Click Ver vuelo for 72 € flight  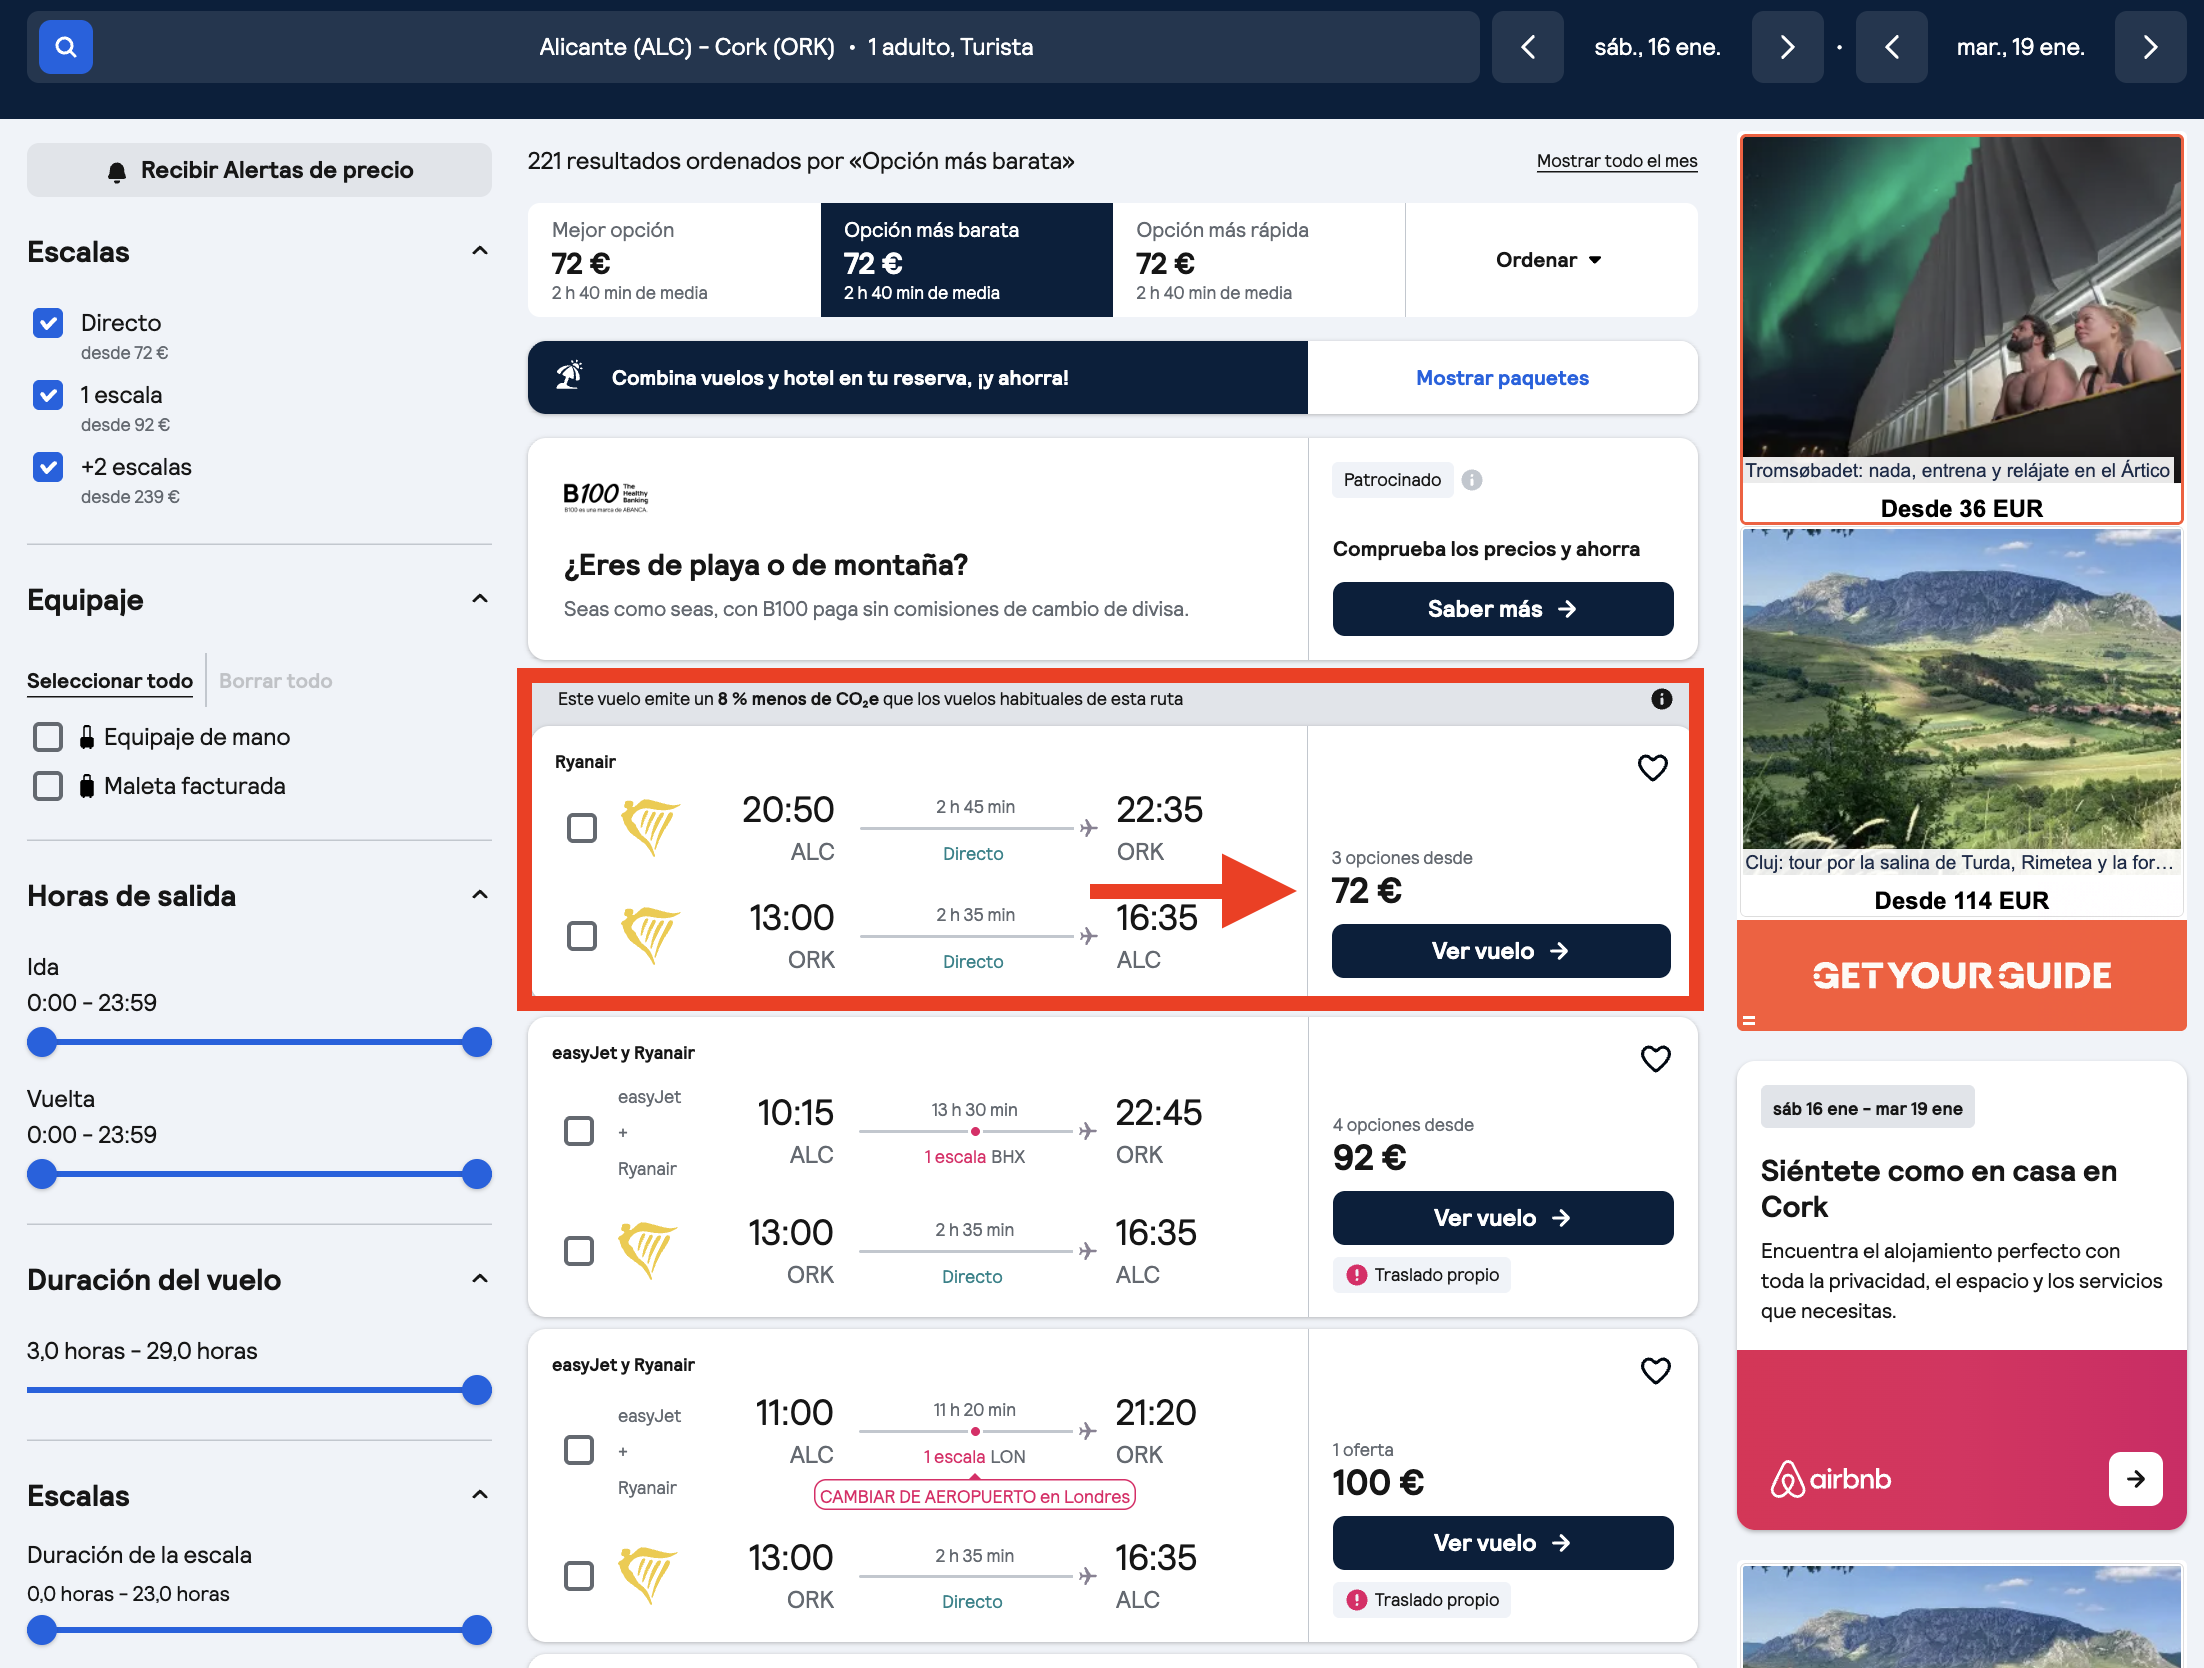[1501, 951]
